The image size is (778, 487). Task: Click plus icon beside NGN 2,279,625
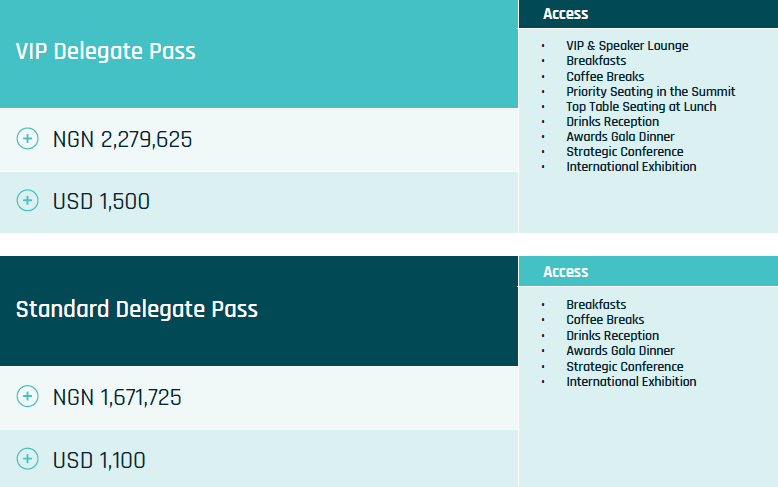click(x=28, y=139)
